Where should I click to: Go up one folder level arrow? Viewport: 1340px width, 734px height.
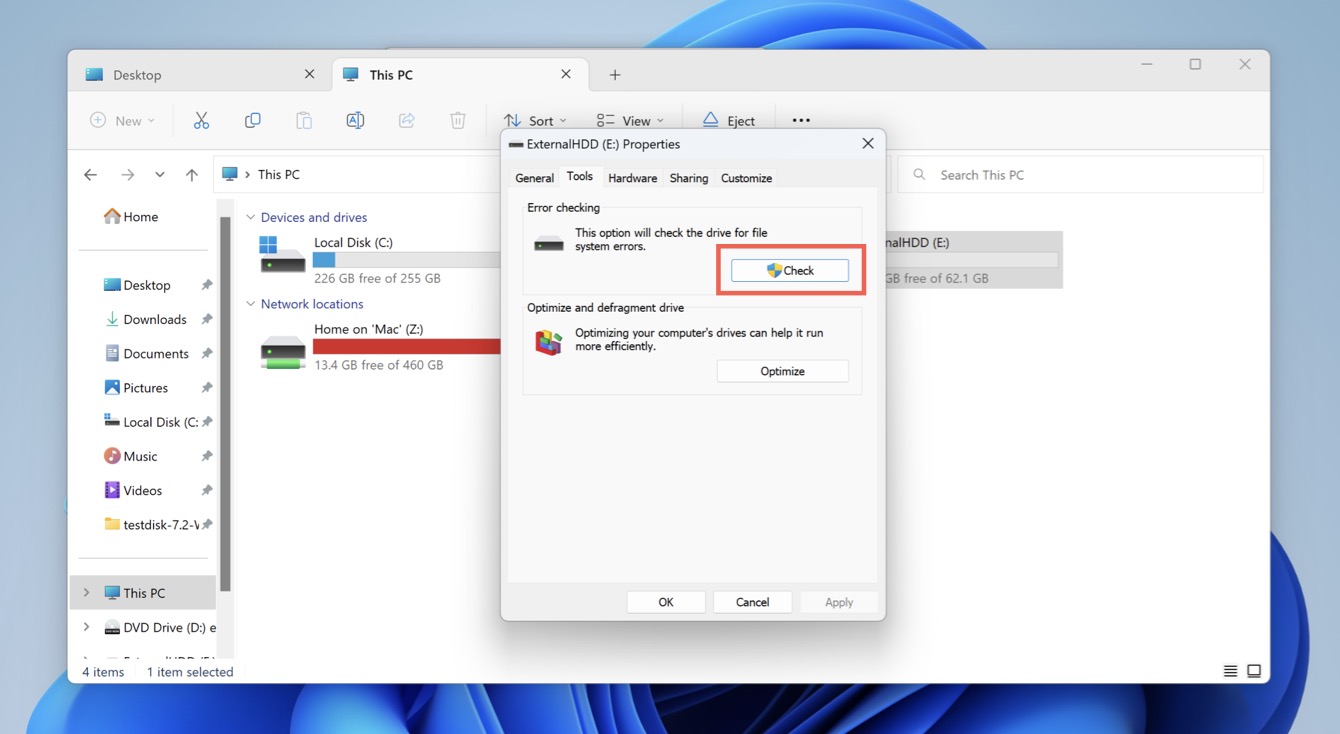click(192, 174)
